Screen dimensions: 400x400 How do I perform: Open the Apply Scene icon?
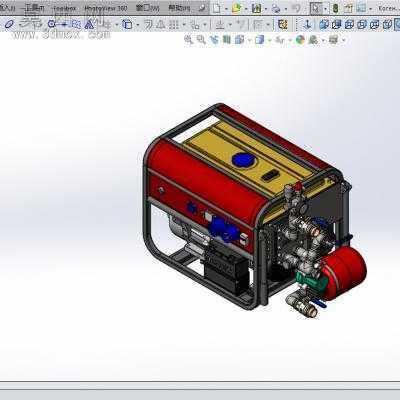(x=313, y=40)
